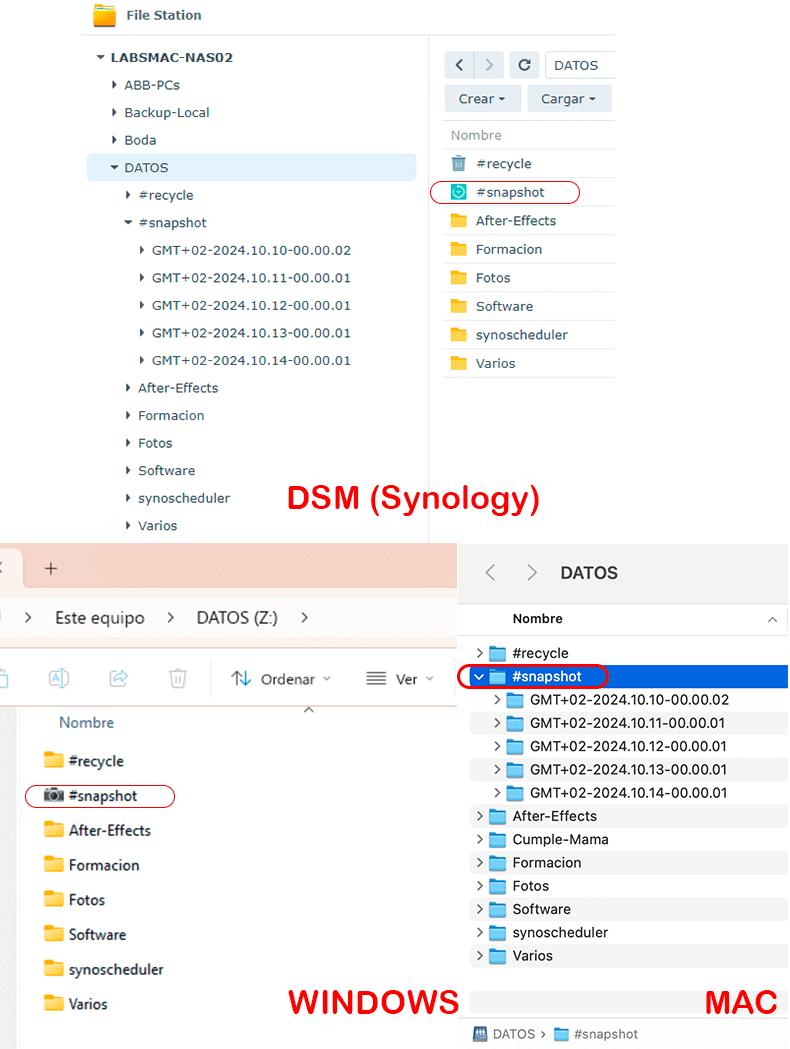This screenshot has height=1049, width=790.
Task: Expand the Cumple-Mama folder in Mac Finder
Action: point(480,840)
